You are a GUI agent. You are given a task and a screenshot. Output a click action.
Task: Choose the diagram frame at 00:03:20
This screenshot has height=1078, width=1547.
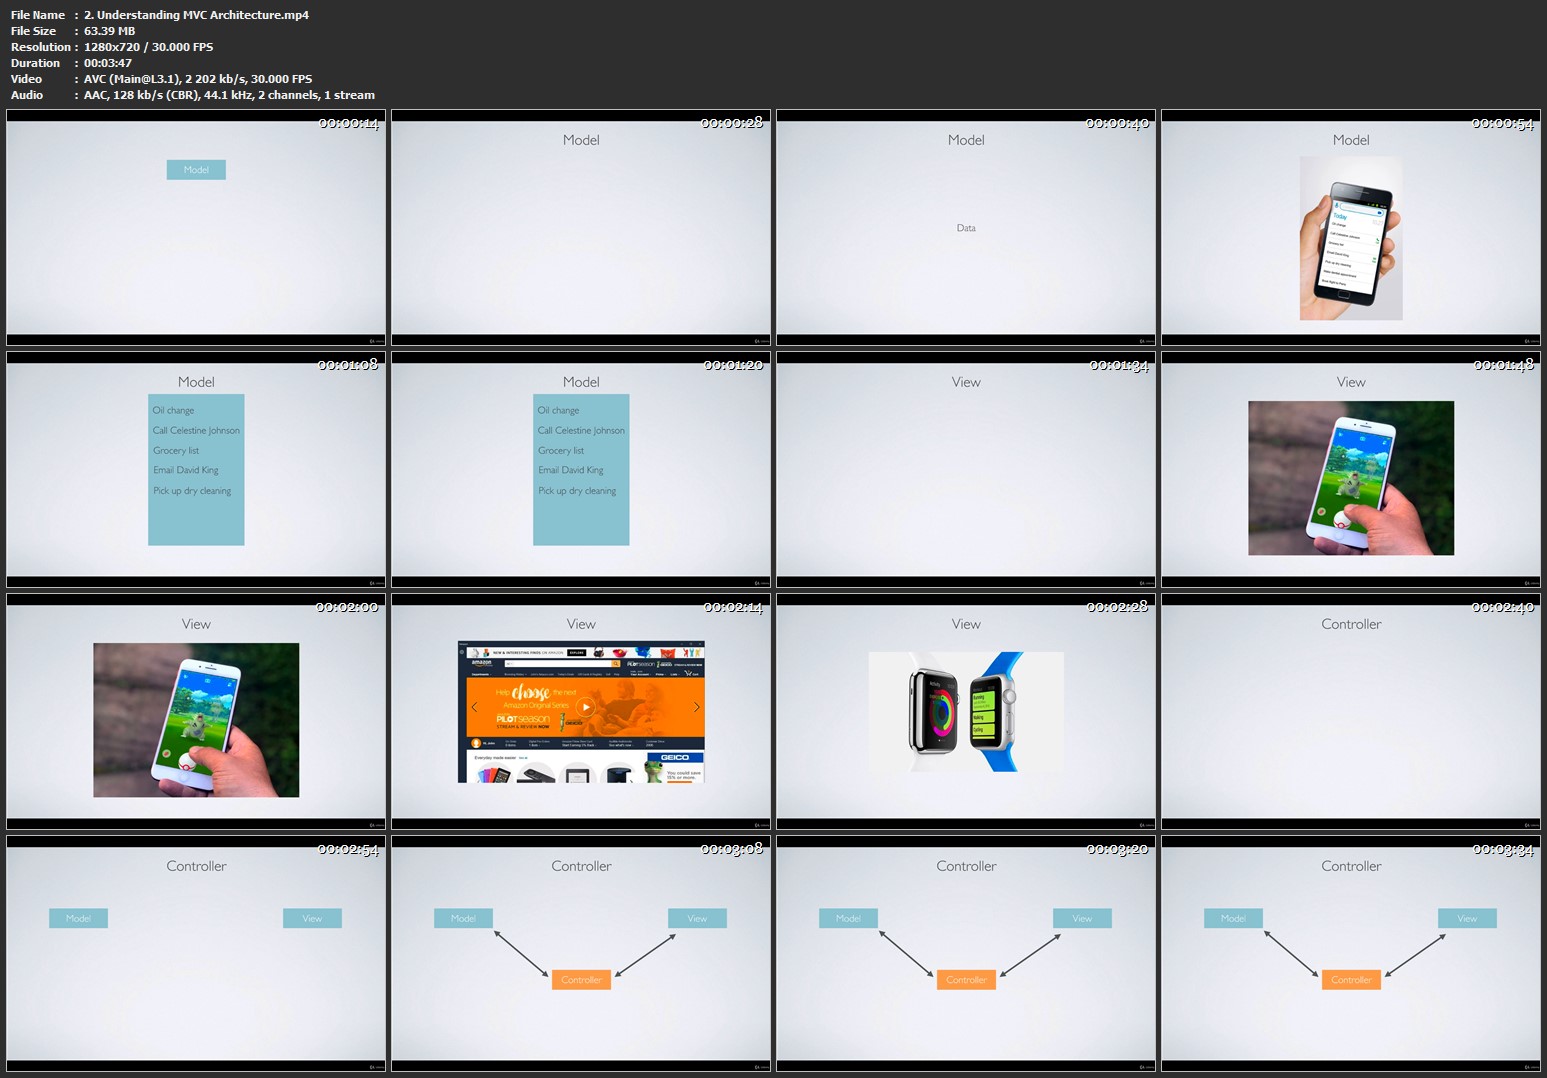click(x=966, y=953)
